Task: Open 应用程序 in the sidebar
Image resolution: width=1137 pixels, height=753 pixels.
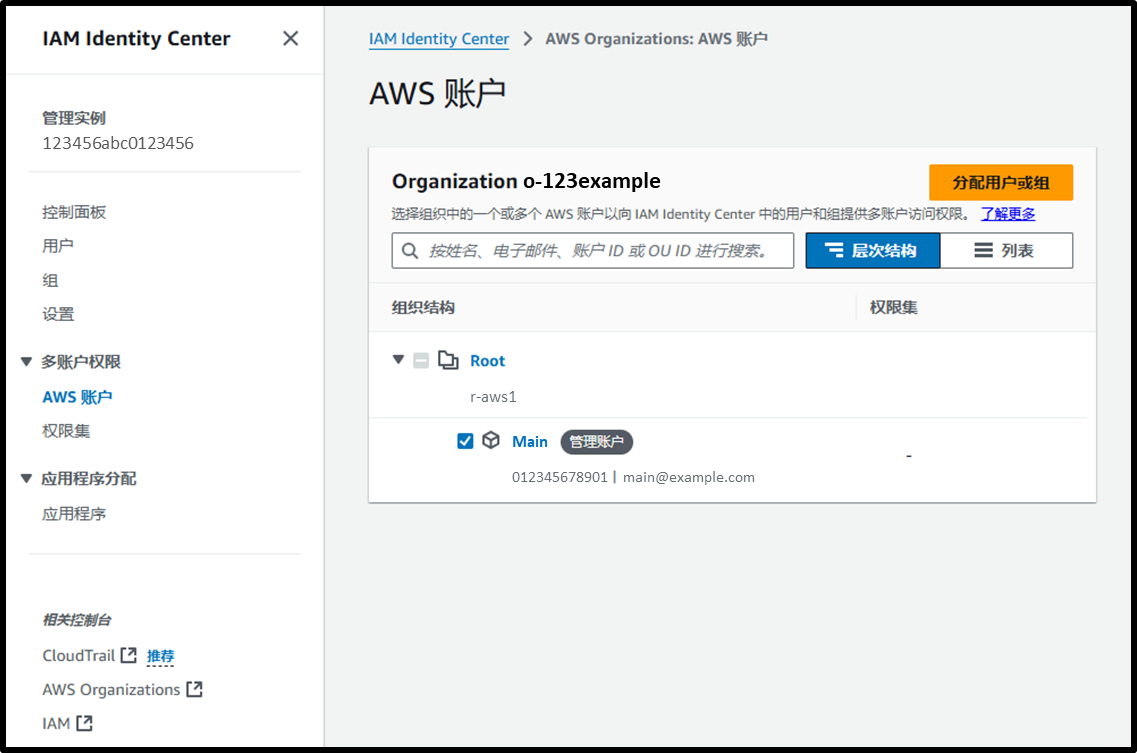Action: 74,514
